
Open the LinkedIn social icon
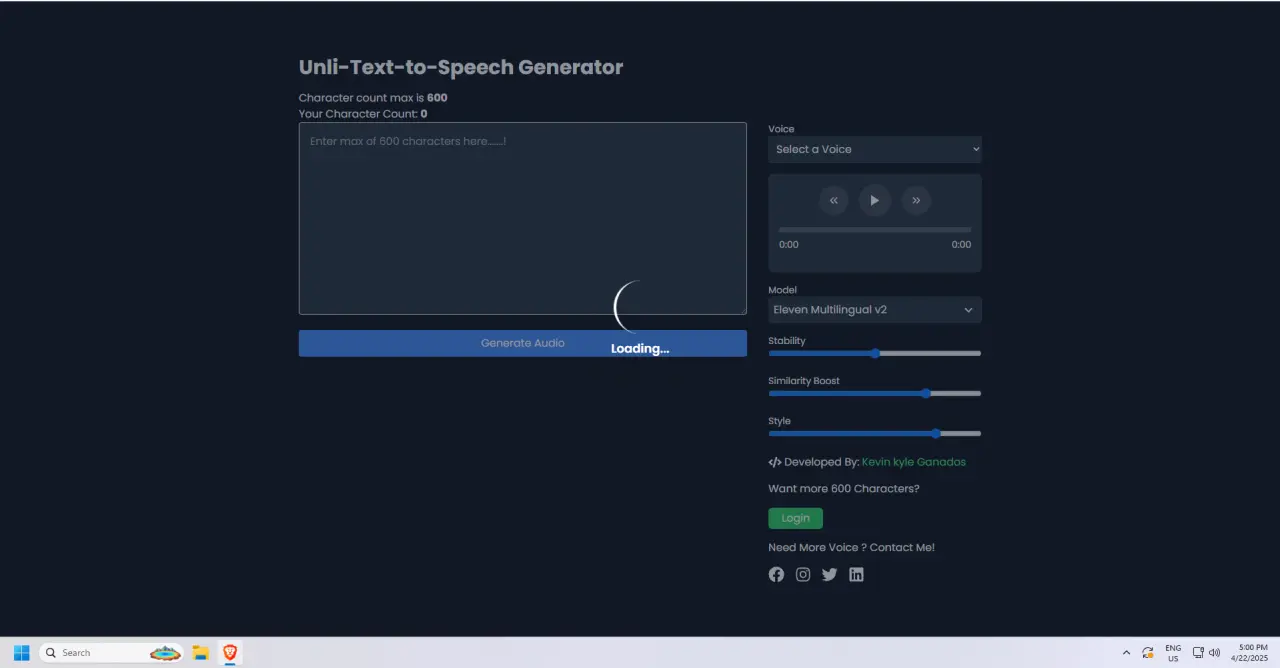856,574
